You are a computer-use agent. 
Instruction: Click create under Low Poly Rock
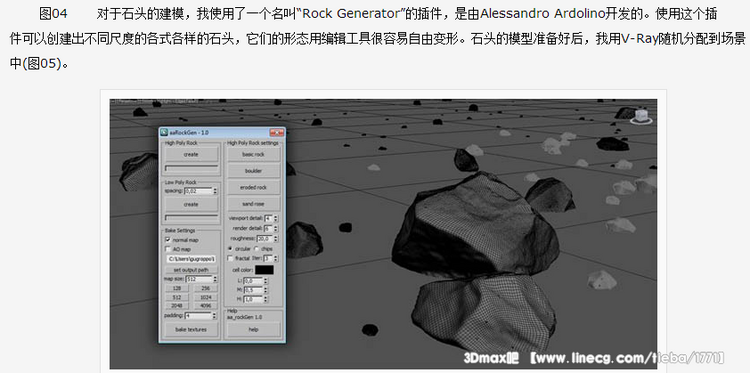(x=192, y=204)
